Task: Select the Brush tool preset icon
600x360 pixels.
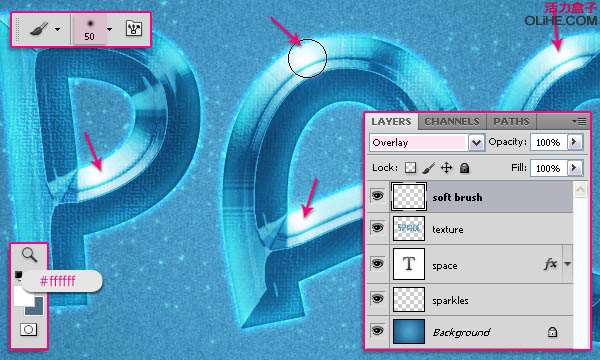Action: click(x=39, y=29)
